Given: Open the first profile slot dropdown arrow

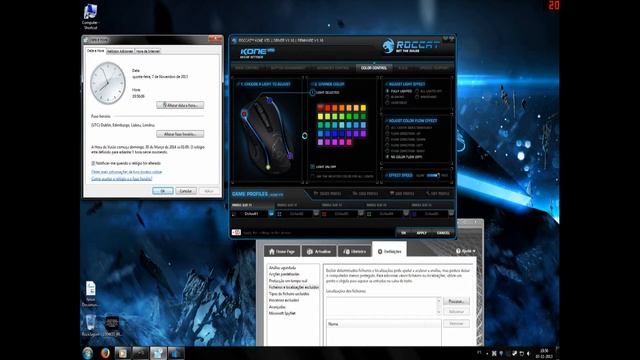Looking at the screenshot, I should pyautogui.click(x=271, y=213).
